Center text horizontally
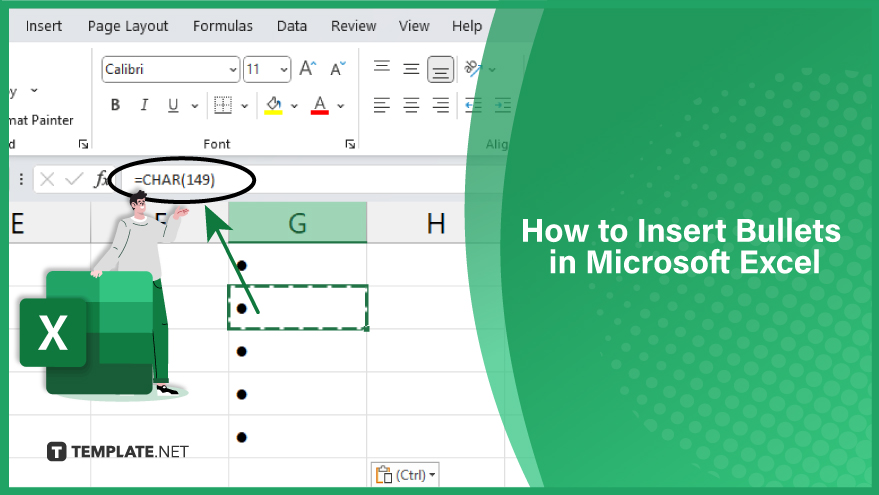Viewport: 879px width, 495px height. pos(411,105)
